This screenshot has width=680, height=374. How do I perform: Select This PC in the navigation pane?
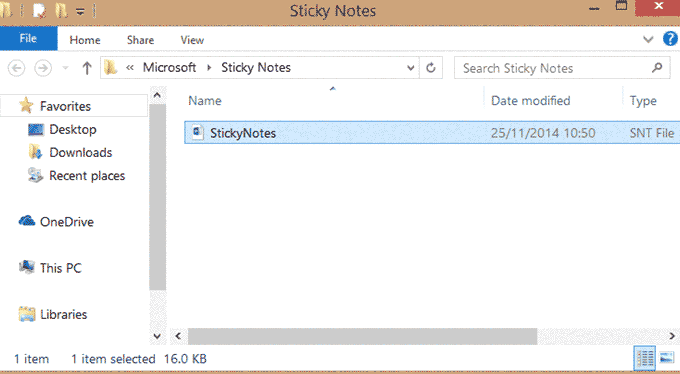pyautogui.click(x=61, y=268)
